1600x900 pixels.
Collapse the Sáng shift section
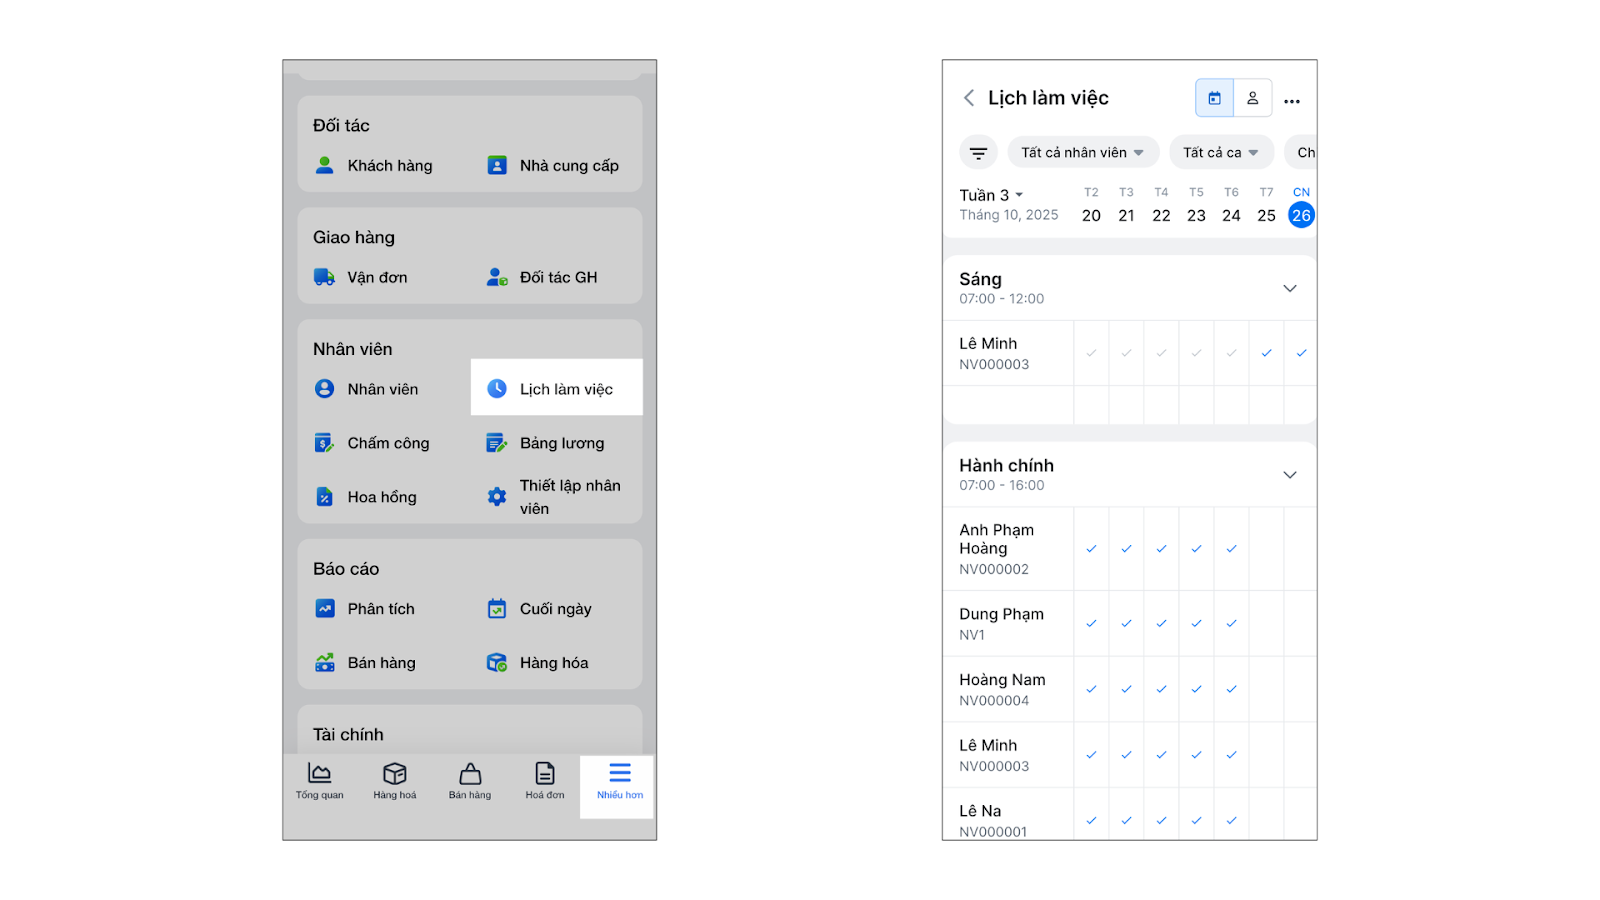[x=1289, y=288]
